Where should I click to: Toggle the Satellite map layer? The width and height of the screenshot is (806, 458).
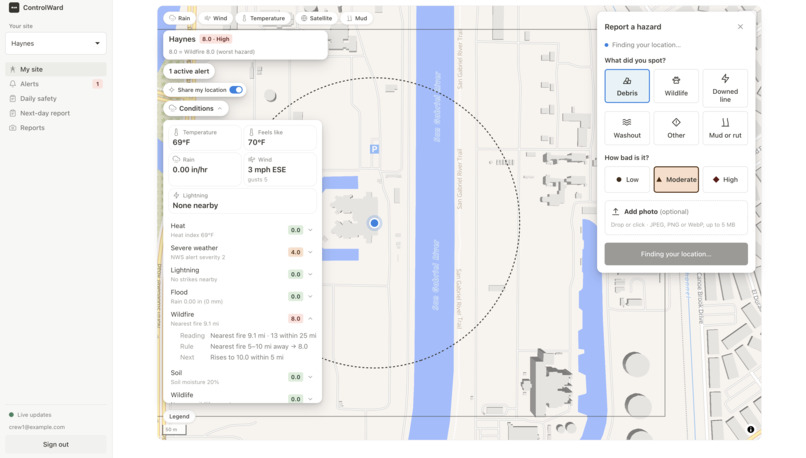pyautogui.click(x=316, y=18)
